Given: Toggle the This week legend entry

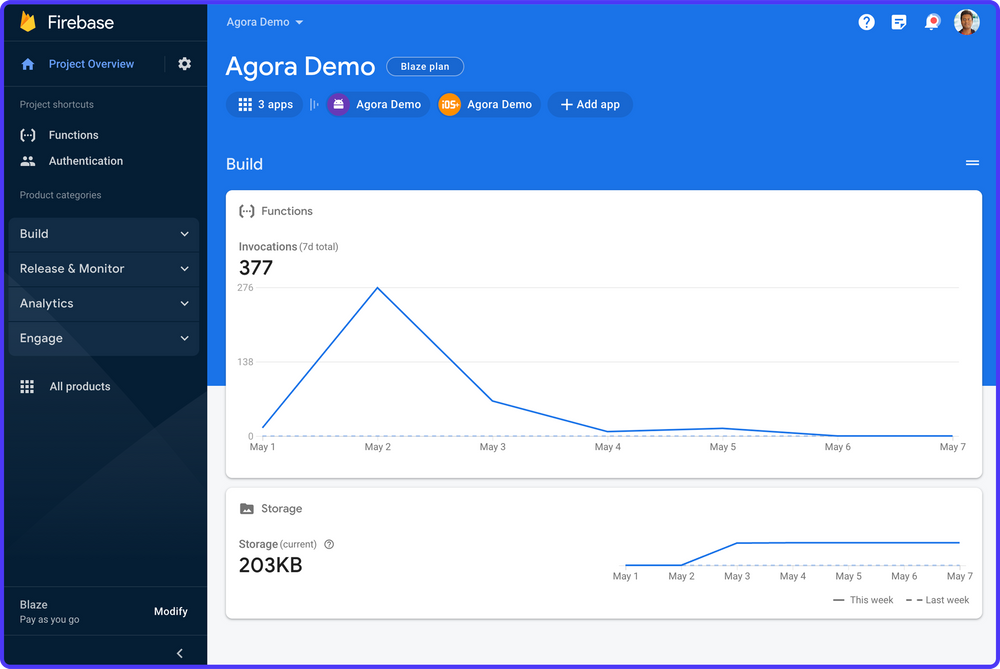Looking at the screenshot, I should (x=864, y=599).
